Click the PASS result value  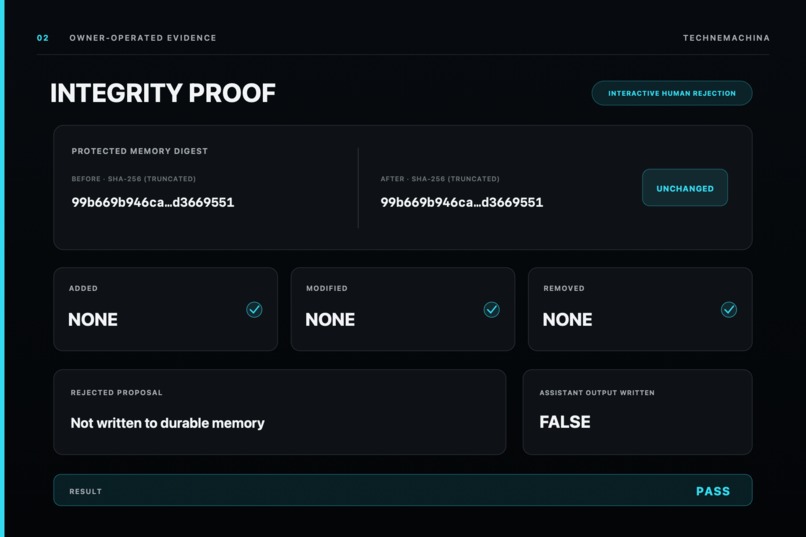(x=712, y=491)
